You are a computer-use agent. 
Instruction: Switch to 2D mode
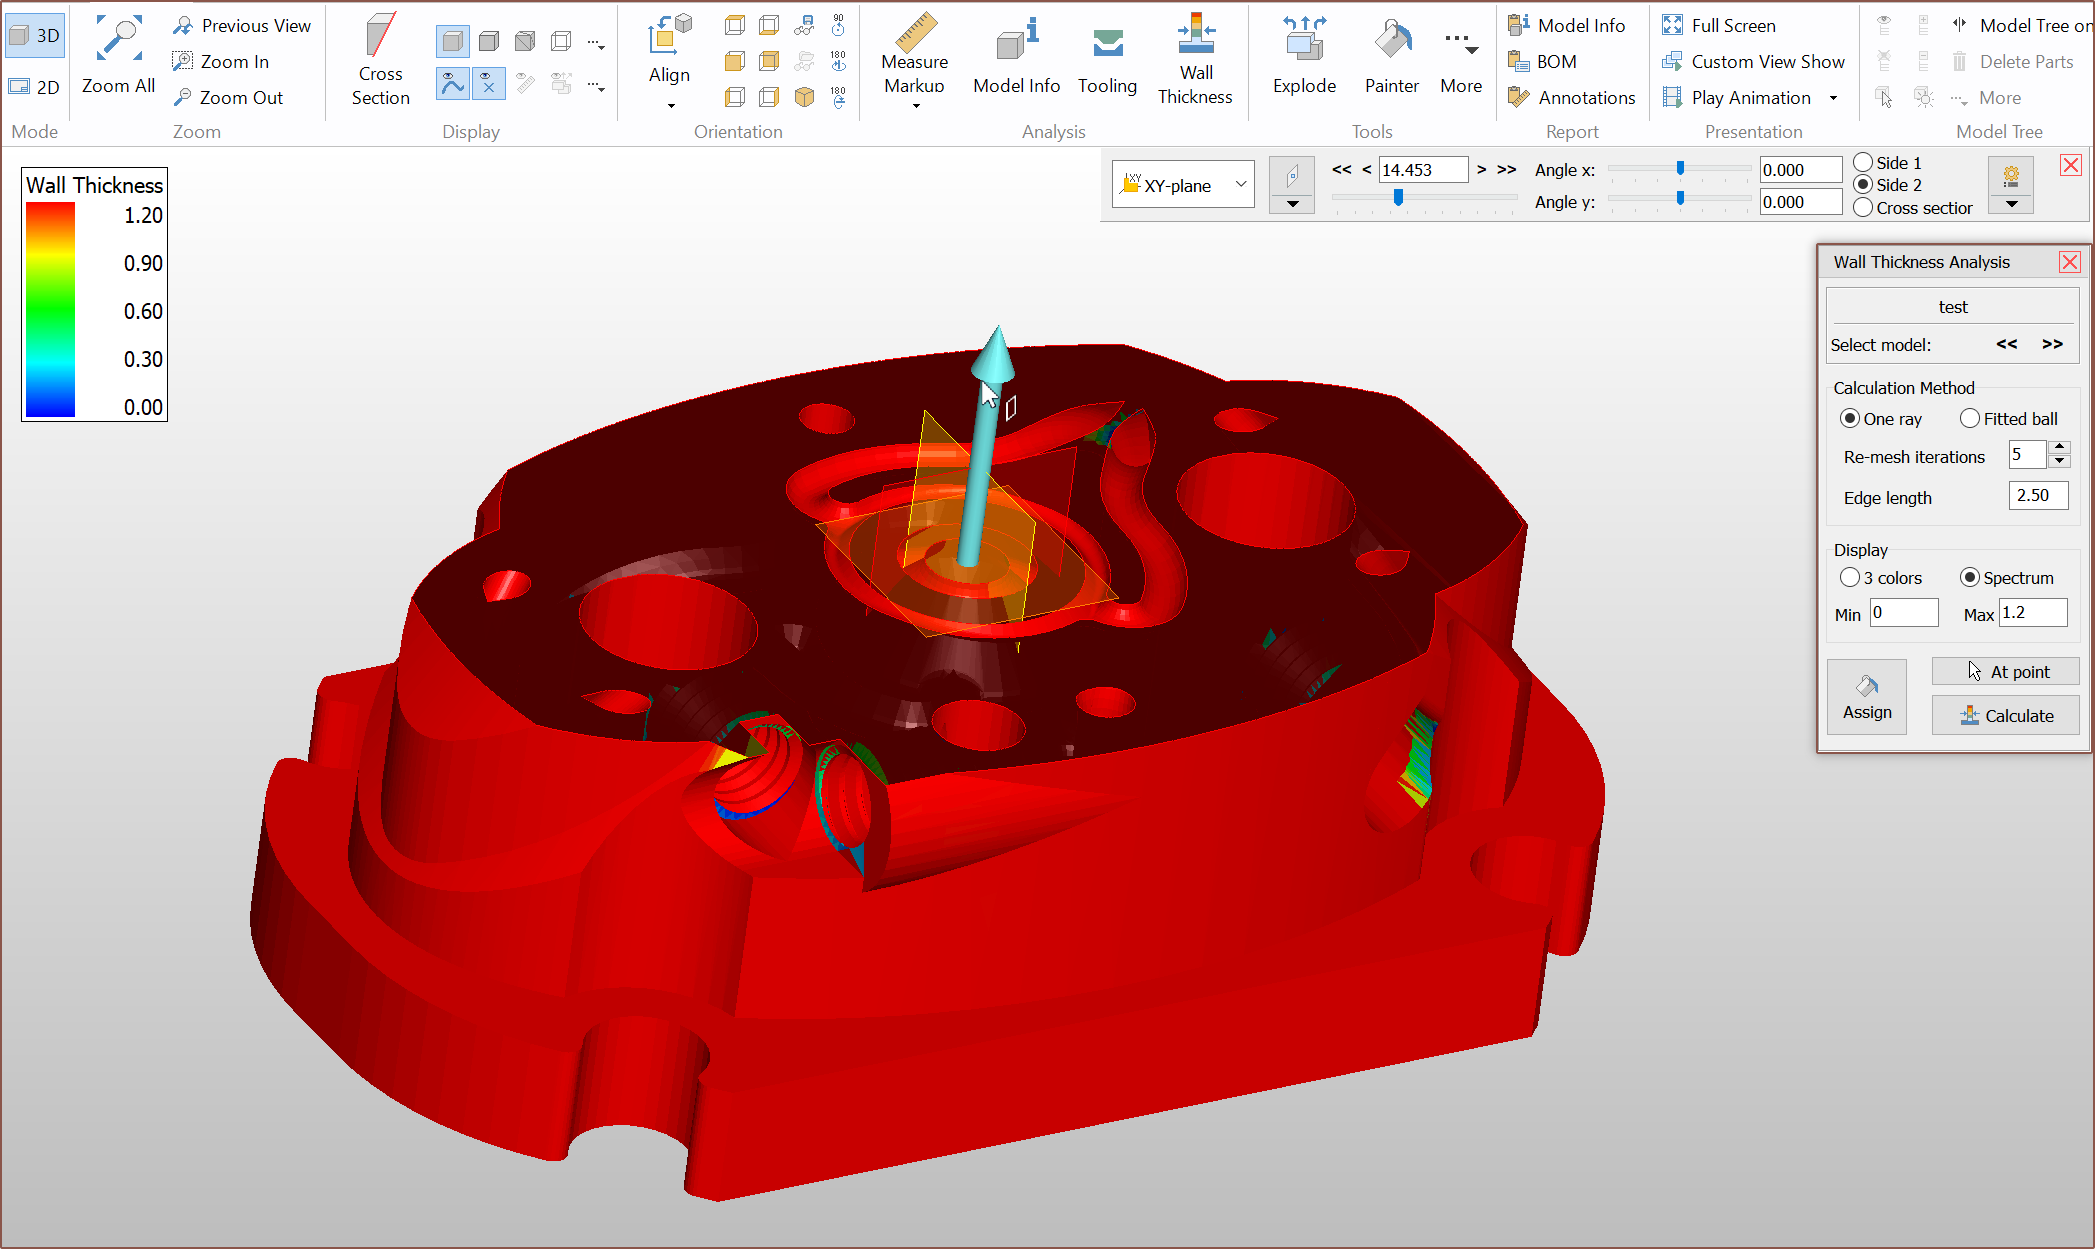(34, 87)
